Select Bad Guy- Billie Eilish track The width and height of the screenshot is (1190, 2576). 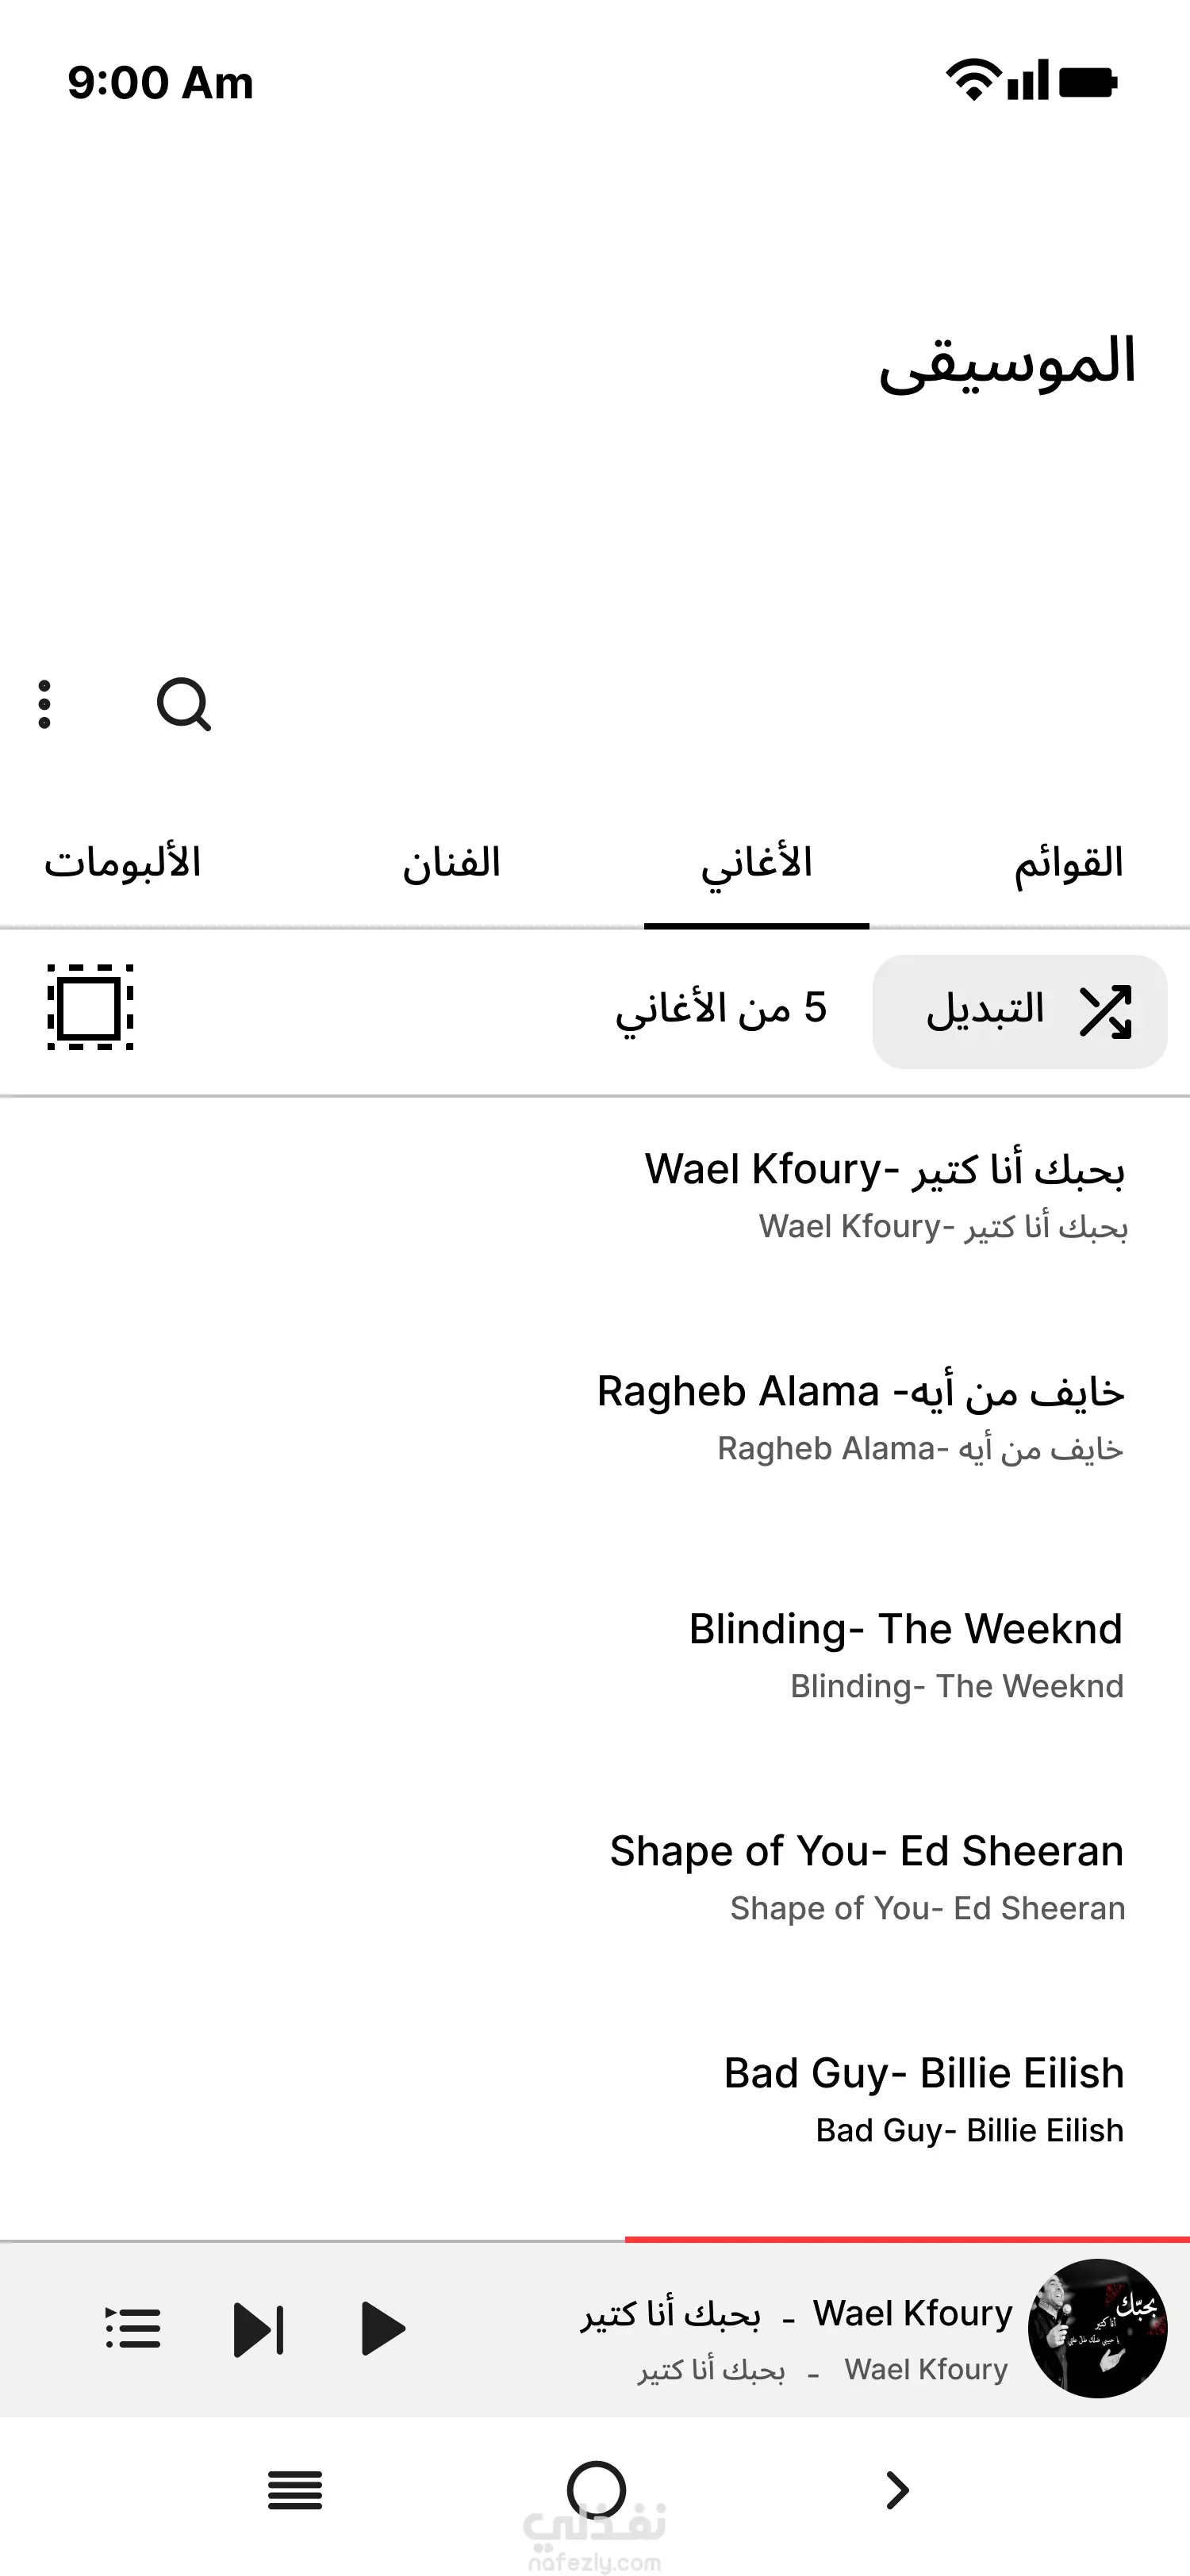[x=923, y=2096]
